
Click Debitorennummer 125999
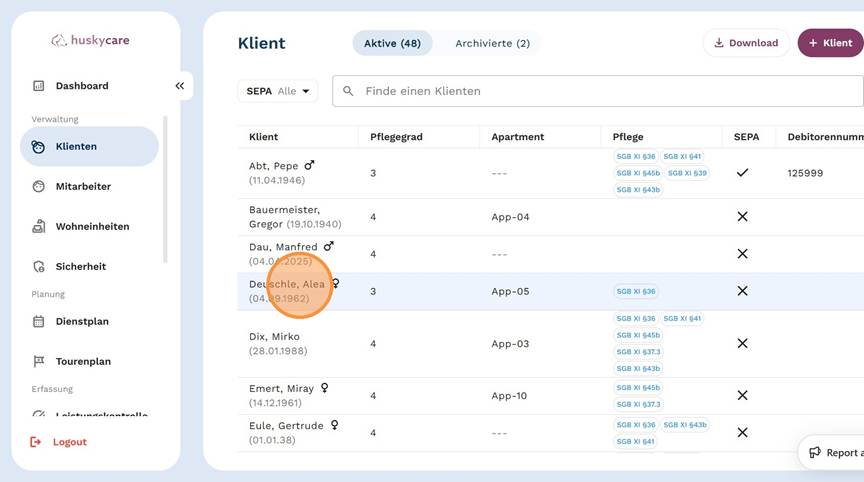805,173
